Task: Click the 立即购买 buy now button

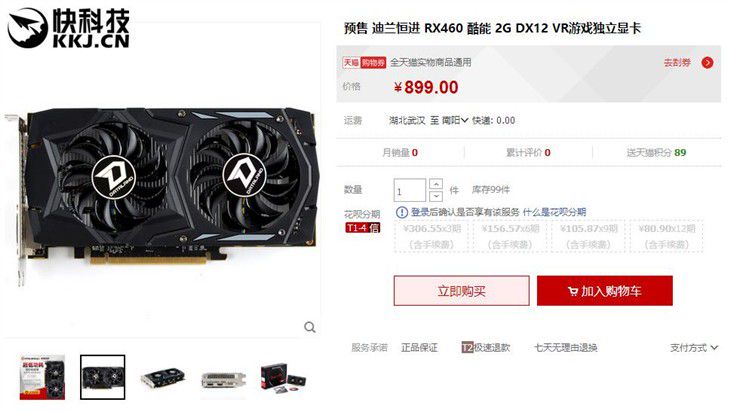Action: (x=461, y=291)
